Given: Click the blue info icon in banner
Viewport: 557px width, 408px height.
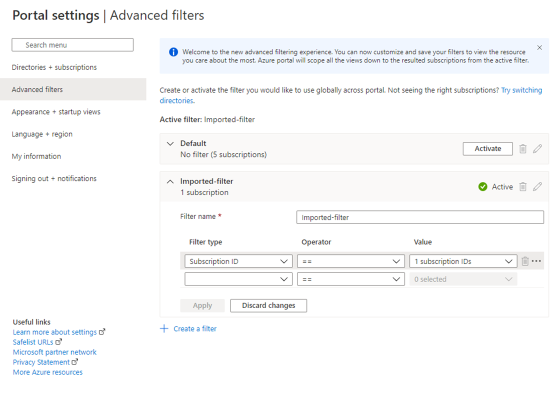Looking at the screenshot, I should [173, 52].
